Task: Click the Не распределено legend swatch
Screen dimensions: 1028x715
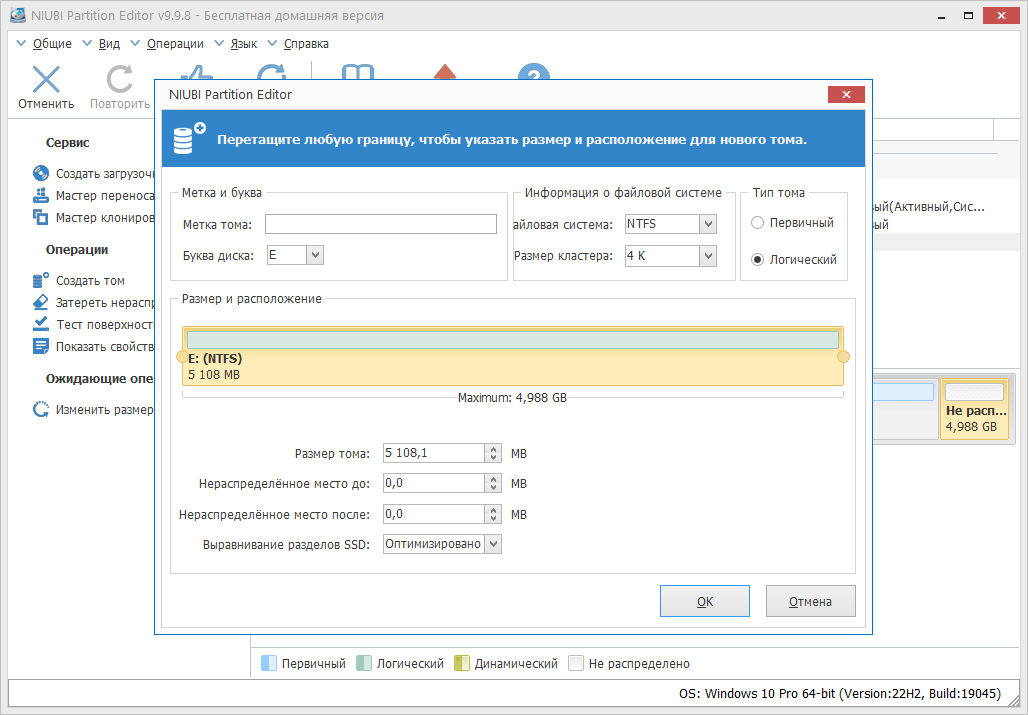Action: click(x=576, y=663)
